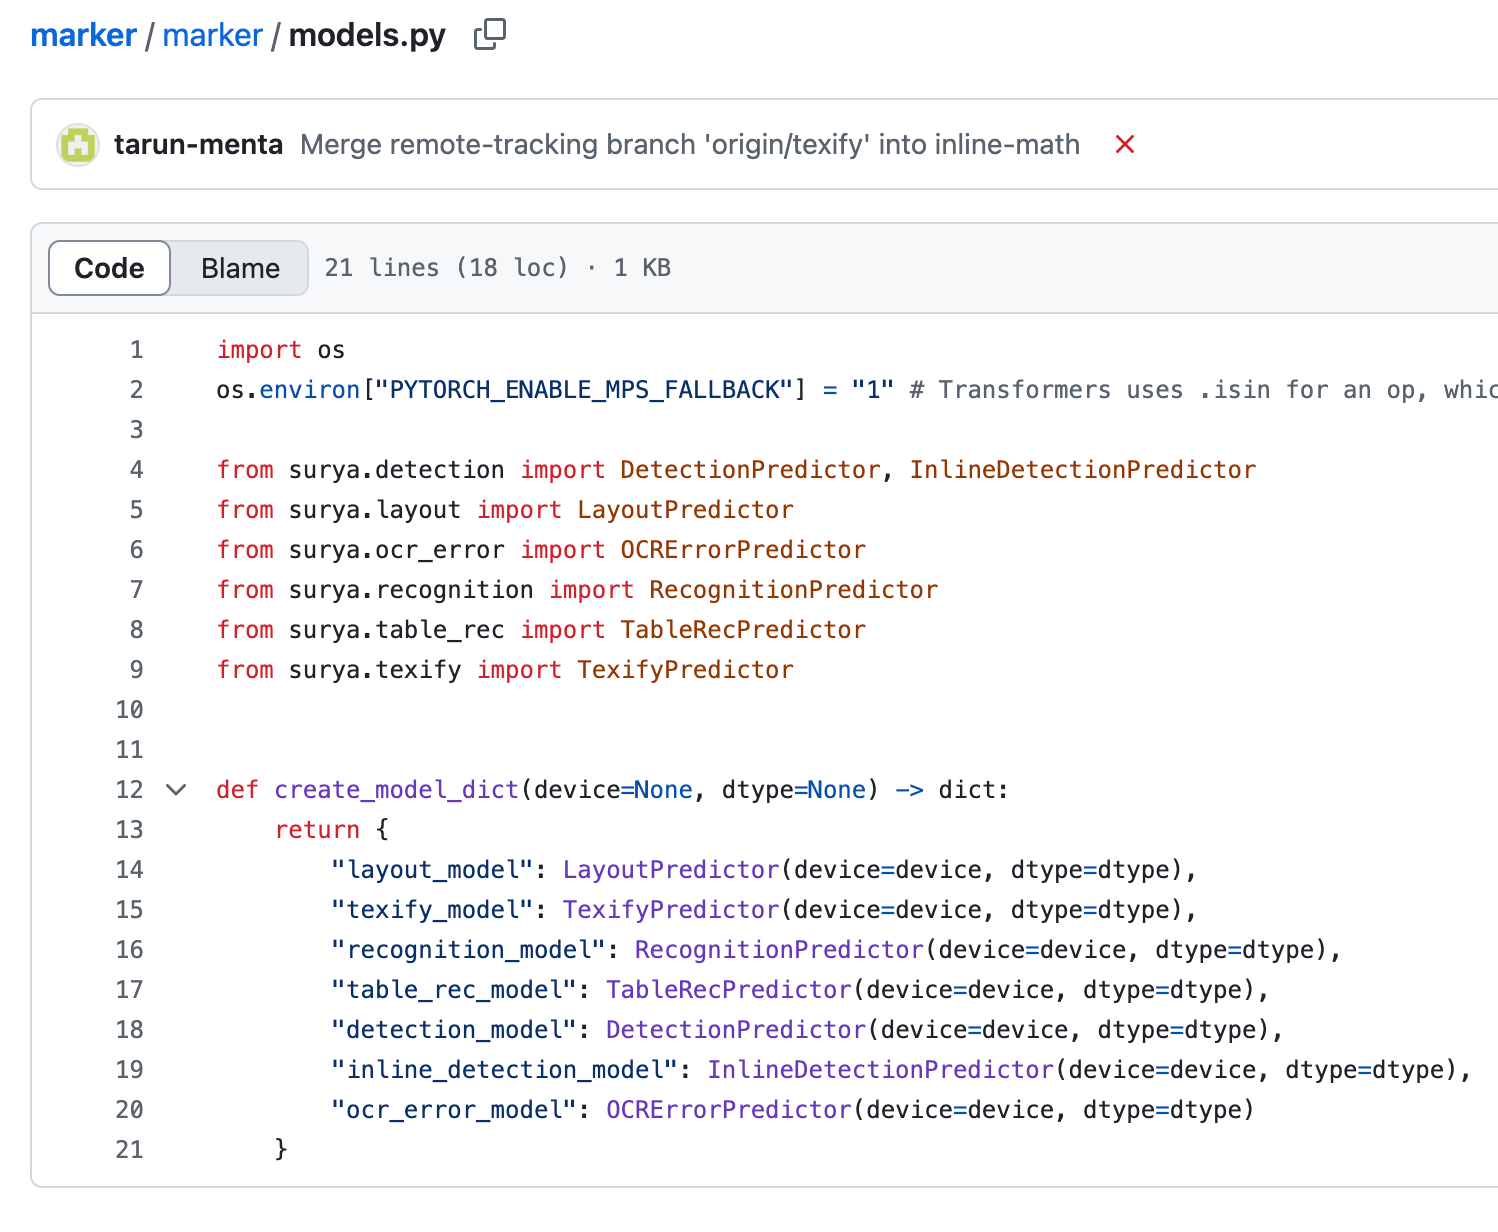Viewport: 1498px width, 1232px height.
Task: Open the merge remote-tracking branch commit message
Action: [689, 145]
